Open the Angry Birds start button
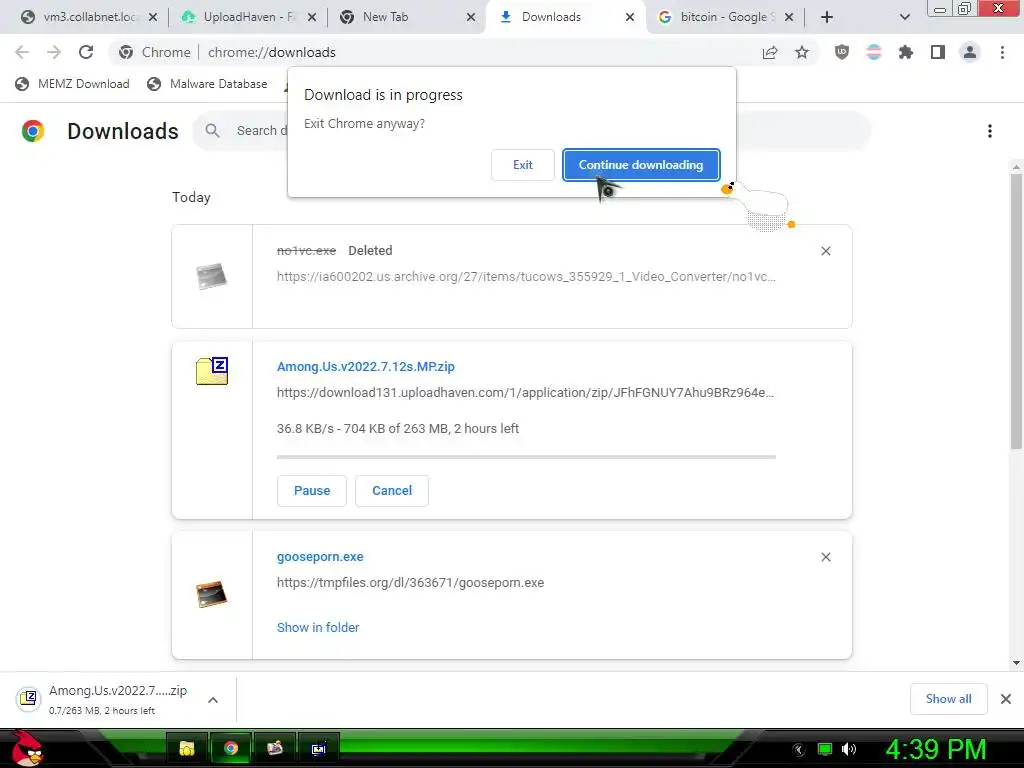This screenshot has width=1024, height=768. [27, 748]
